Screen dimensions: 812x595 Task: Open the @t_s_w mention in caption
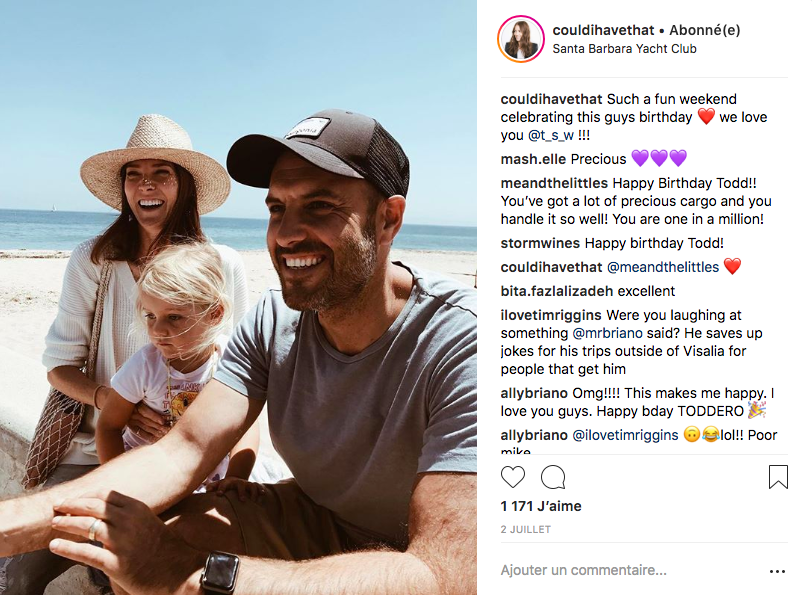(560, 136)
